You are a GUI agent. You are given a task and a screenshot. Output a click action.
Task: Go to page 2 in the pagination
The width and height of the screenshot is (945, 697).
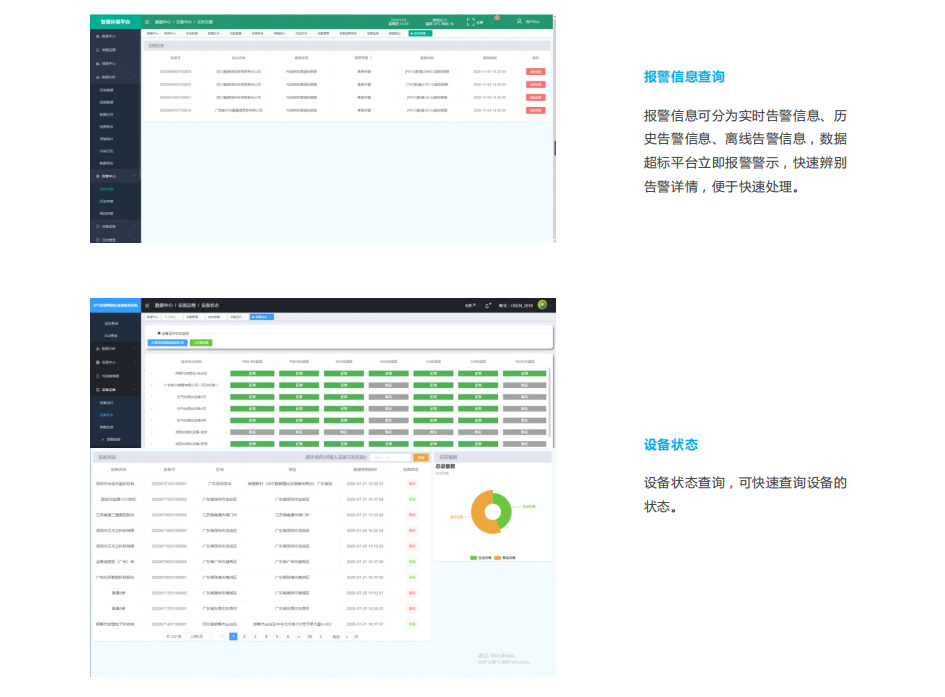244,636
